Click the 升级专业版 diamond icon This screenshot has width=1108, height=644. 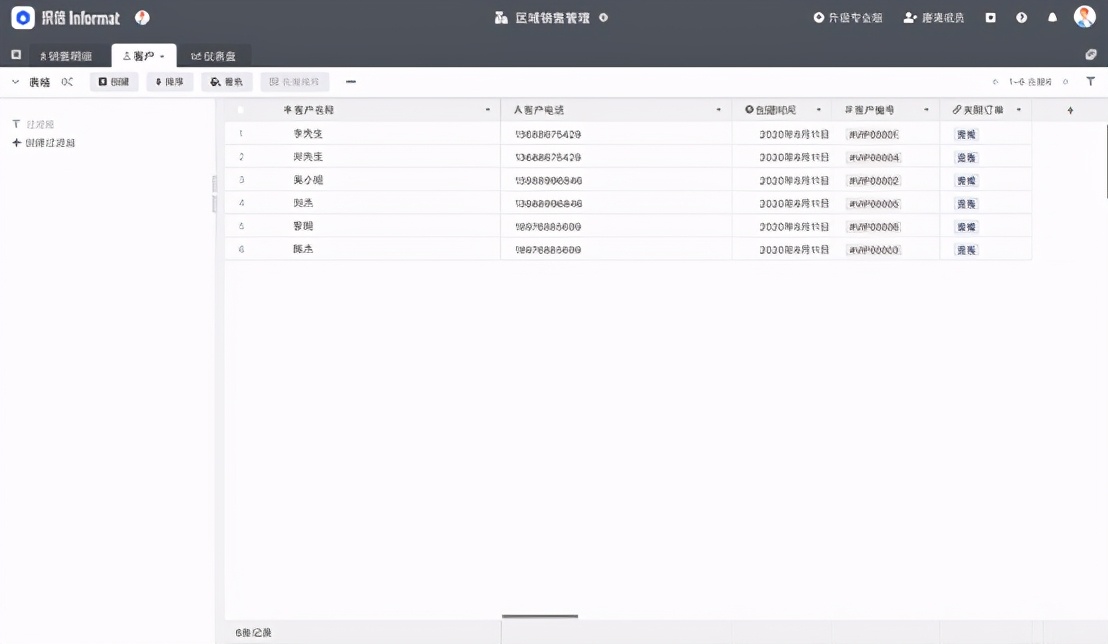817,16
